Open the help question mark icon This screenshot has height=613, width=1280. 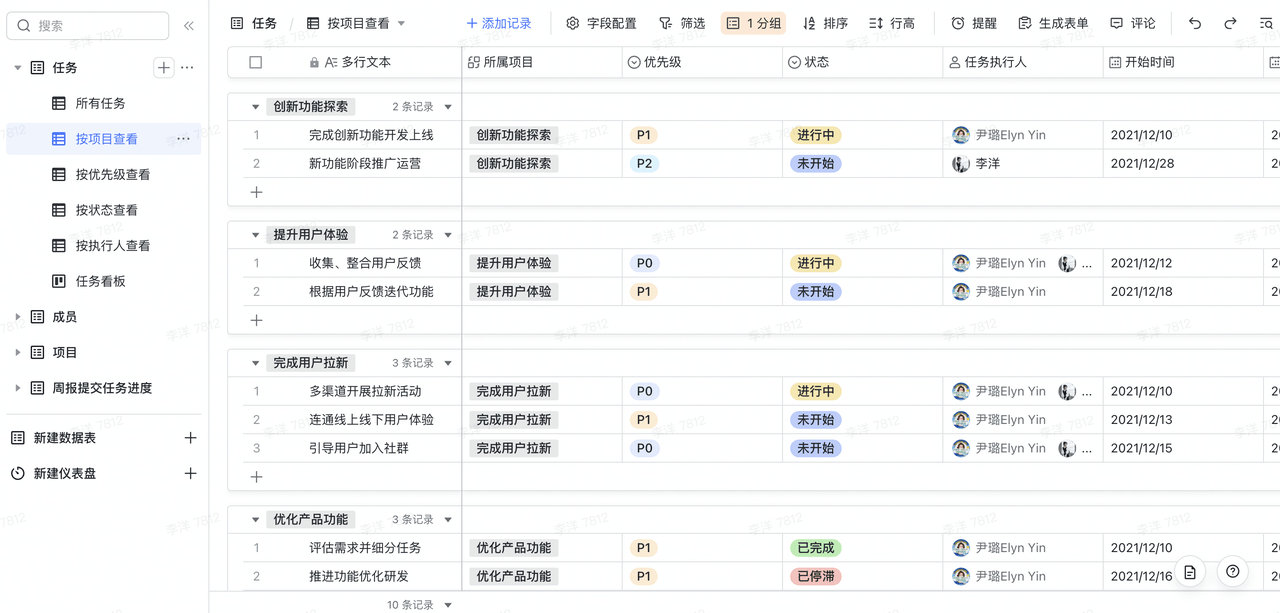[x=1233, y=571]
